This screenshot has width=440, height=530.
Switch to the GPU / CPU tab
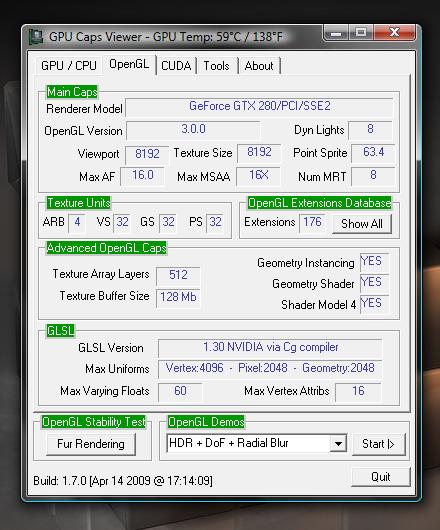(69, 66)
